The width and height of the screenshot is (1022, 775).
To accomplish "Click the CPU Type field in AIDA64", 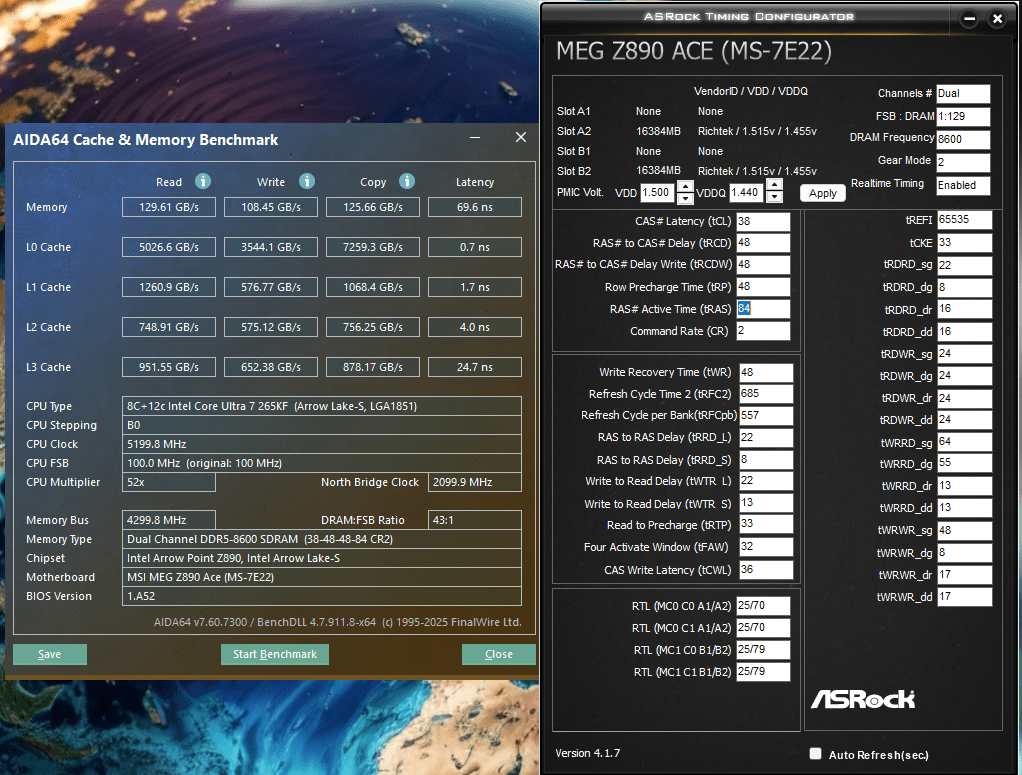I will pos(321,406).
